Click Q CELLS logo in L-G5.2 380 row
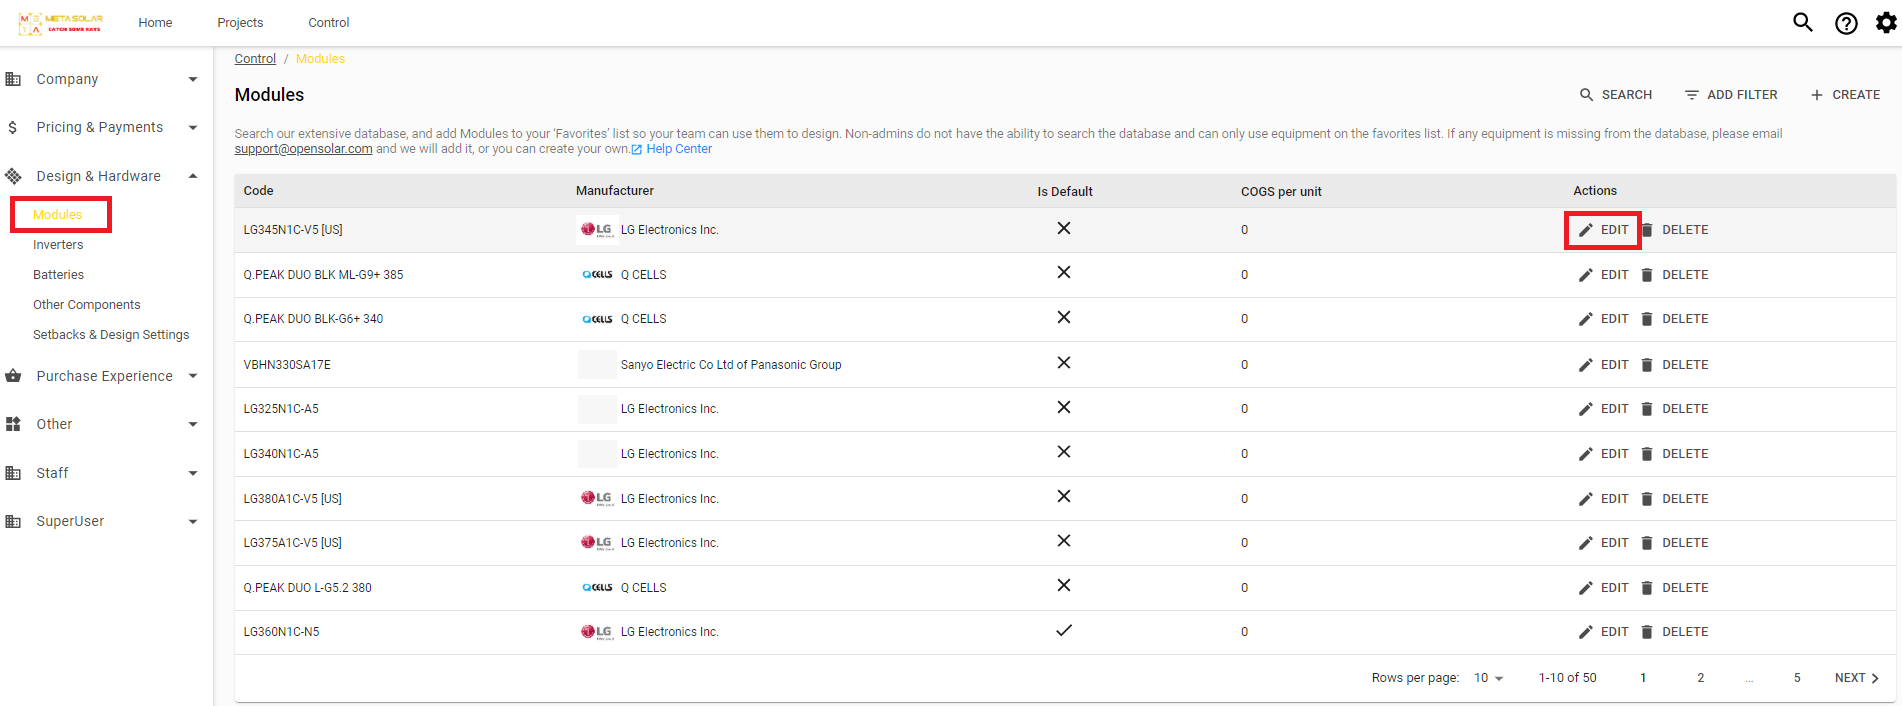1902x706 pixels. (x=597, y=588)
